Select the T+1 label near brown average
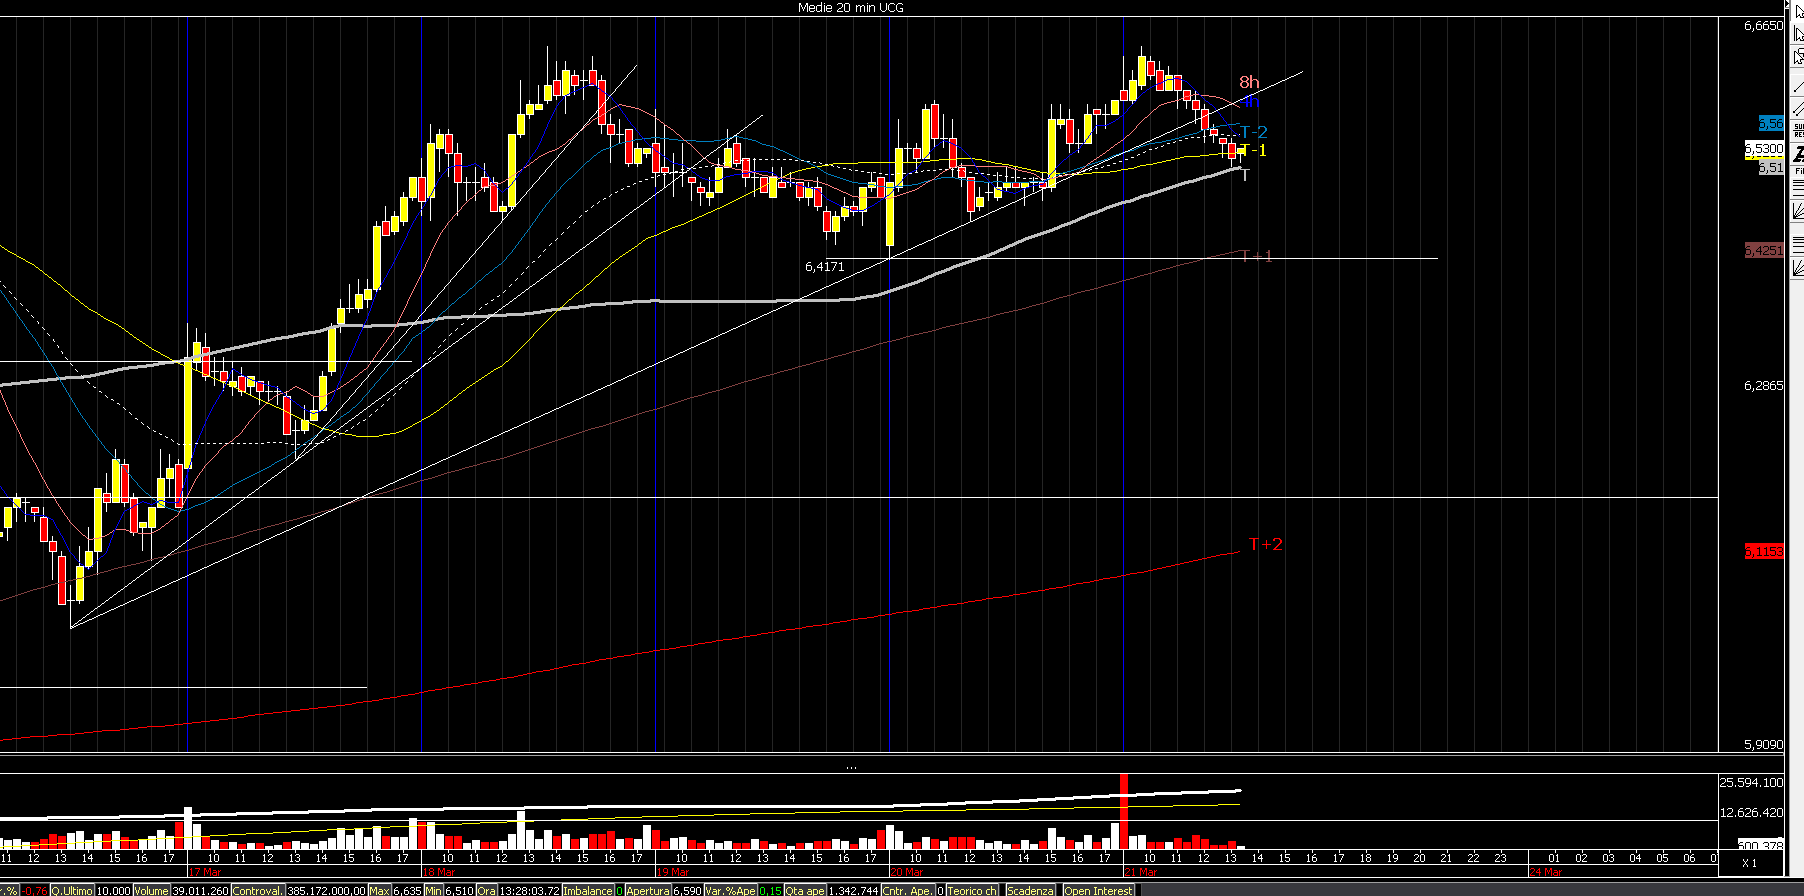Image resolution: width=1804 pixels, height=896 pixels. (1257, 256)
